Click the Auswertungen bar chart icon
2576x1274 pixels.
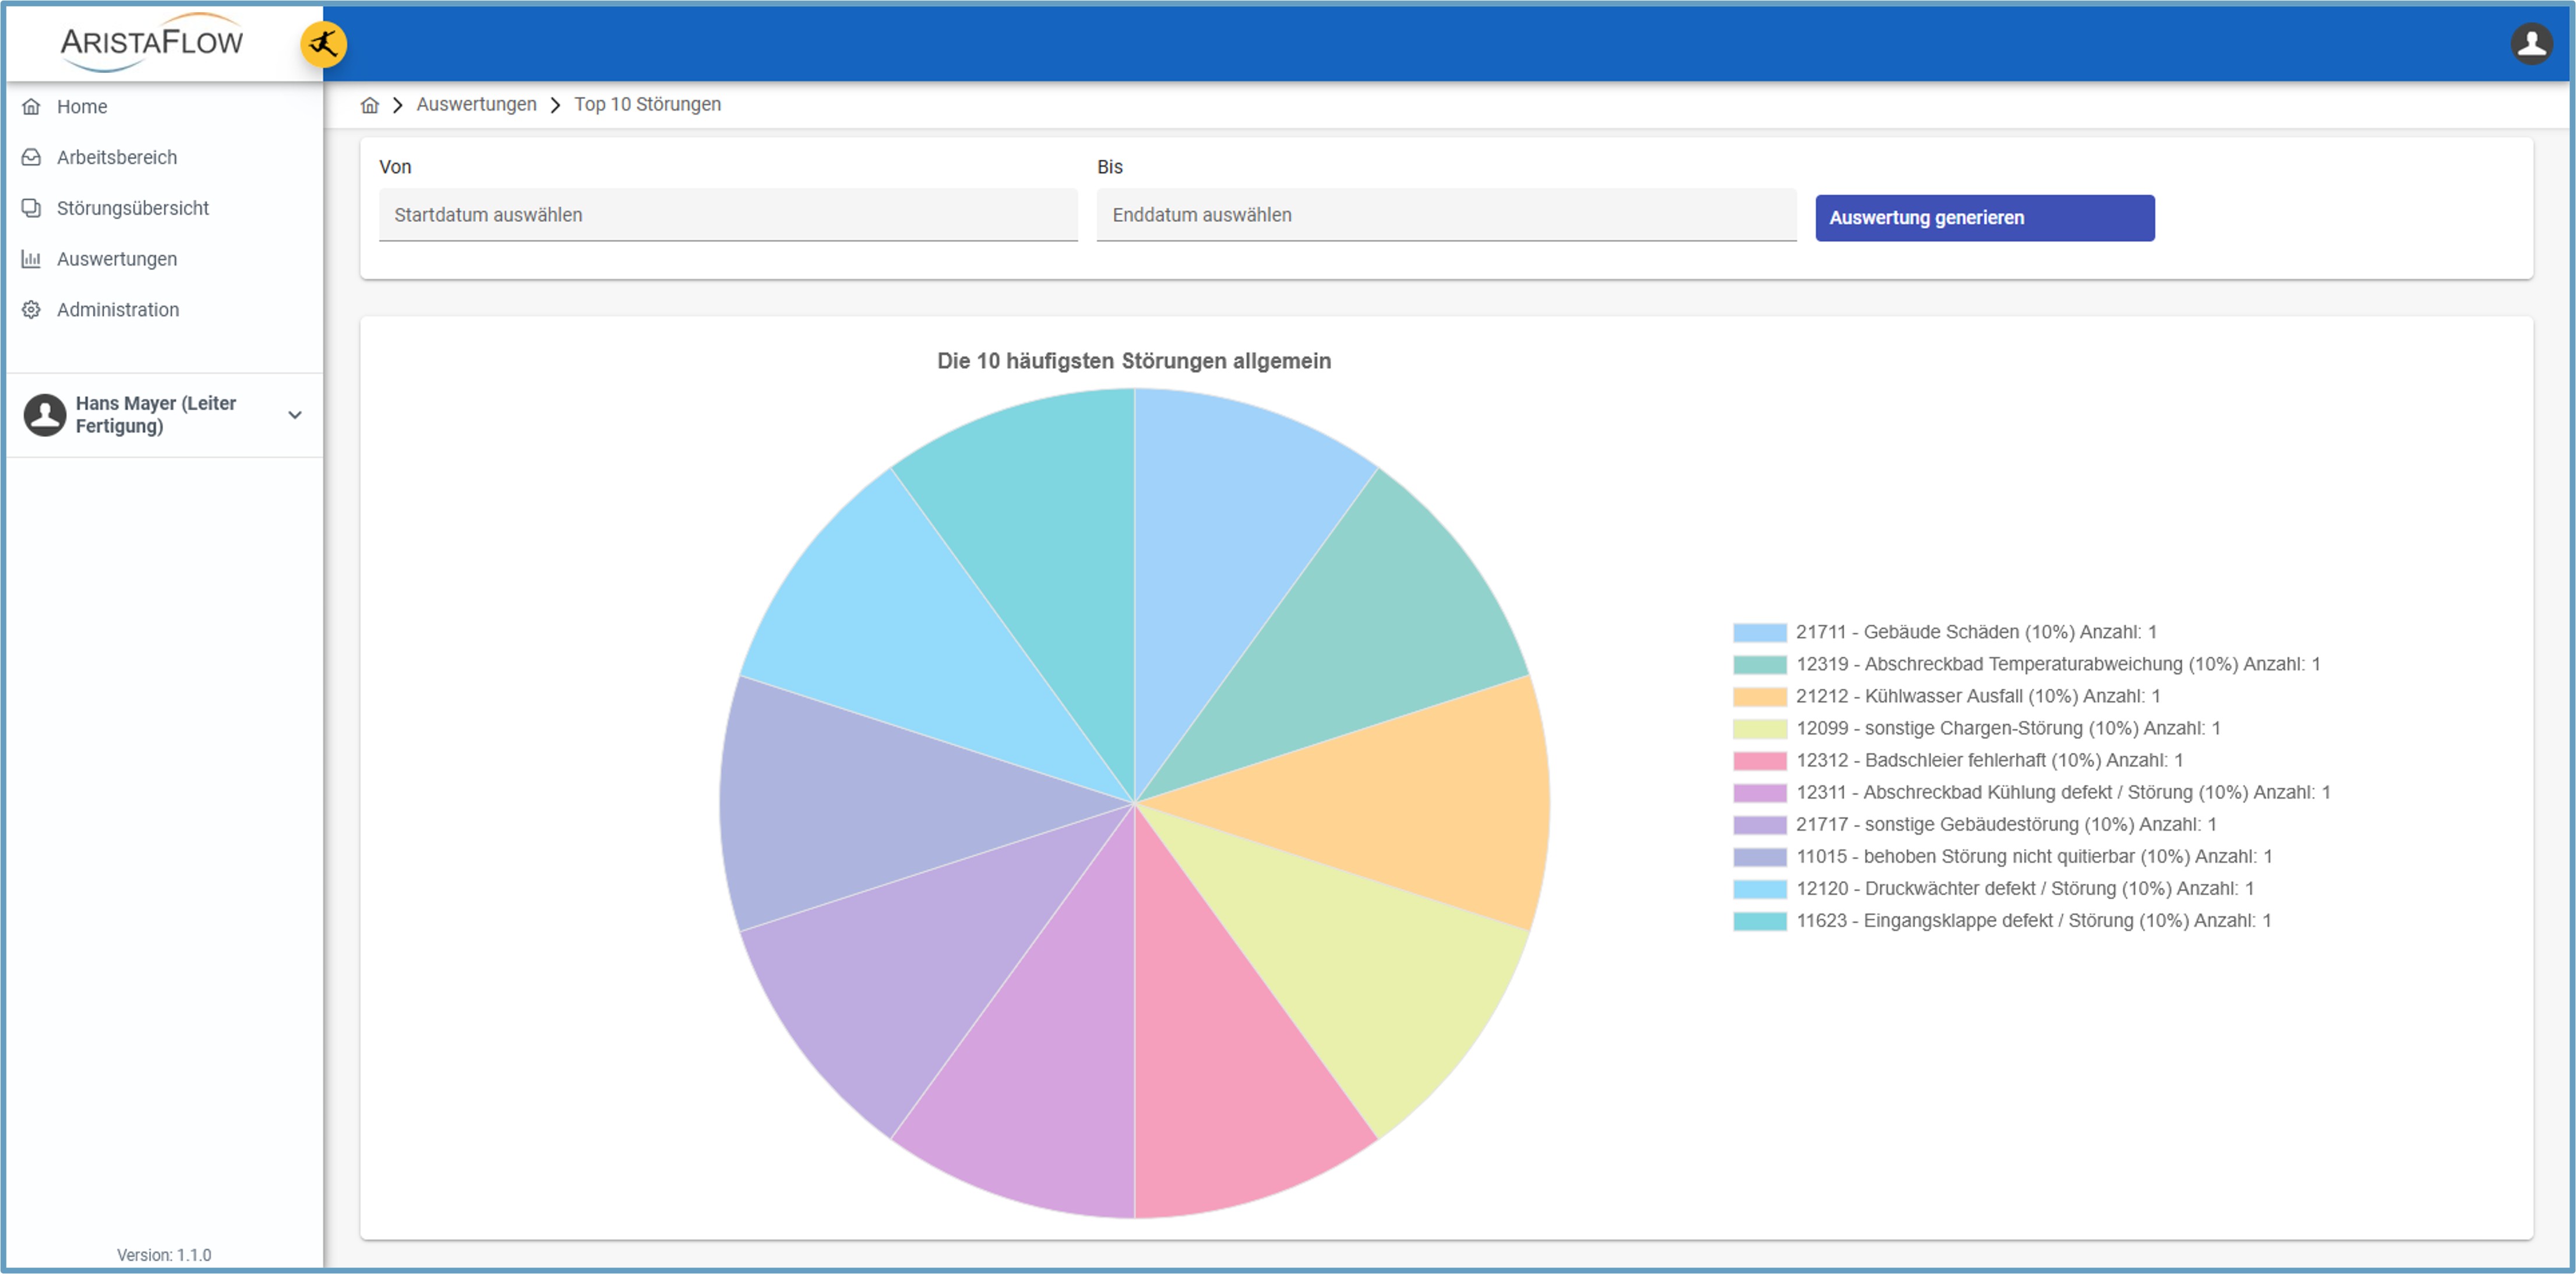(x=32, y=259)
